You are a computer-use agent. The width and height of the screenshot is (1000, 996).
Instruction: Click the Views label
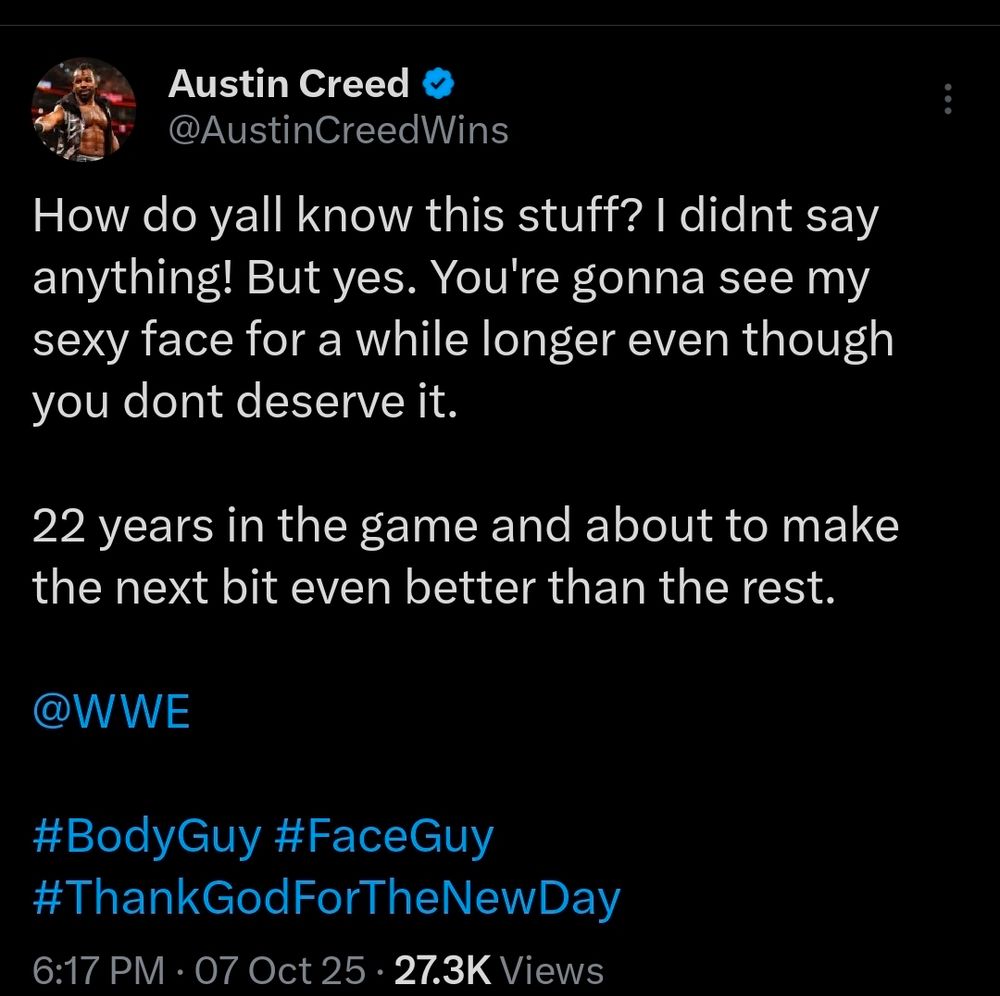(x=551, y=970)
